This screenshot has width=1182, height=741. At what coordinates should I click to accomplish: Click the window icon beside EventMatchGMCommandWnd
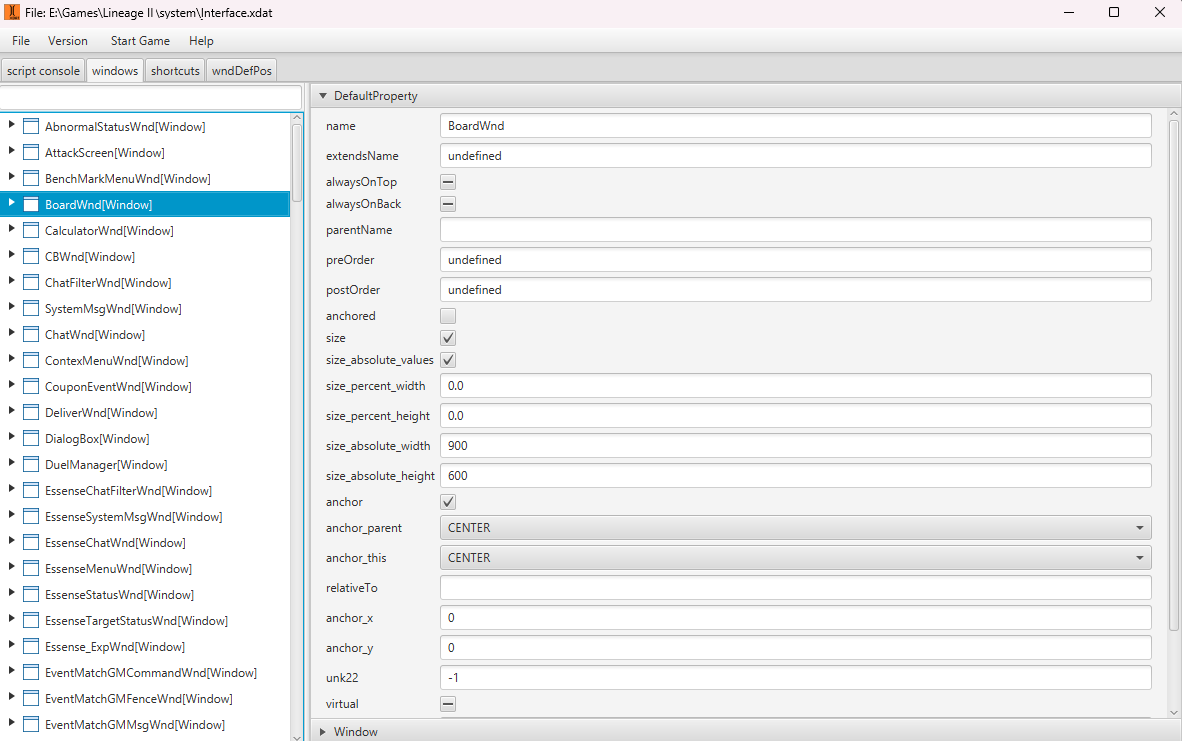31,672
